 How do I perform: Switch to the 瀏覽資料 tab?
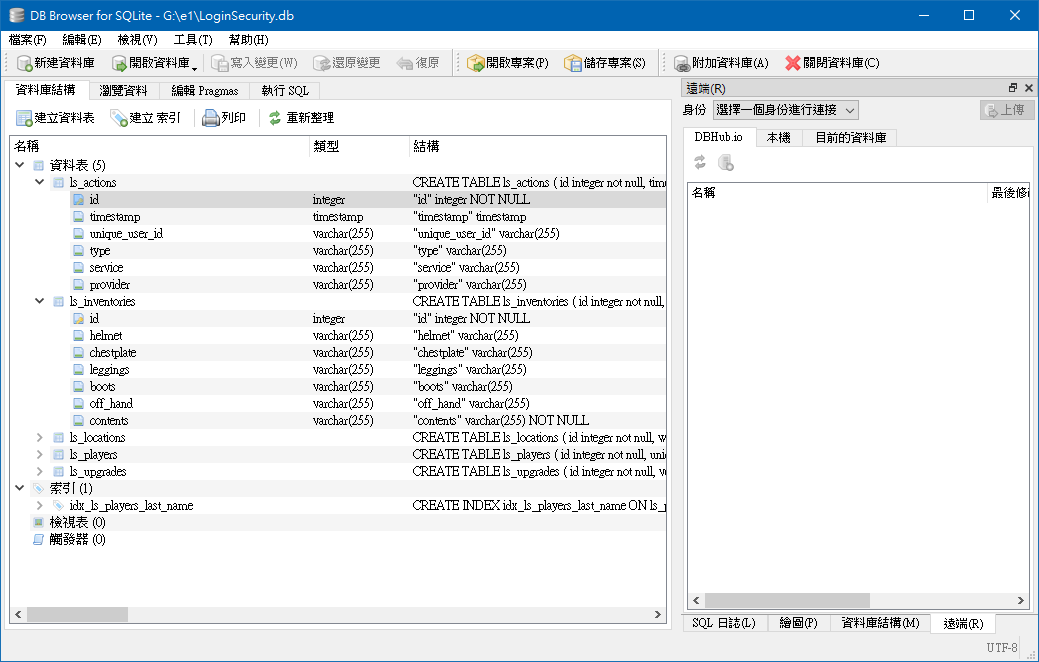pos(123,91)
